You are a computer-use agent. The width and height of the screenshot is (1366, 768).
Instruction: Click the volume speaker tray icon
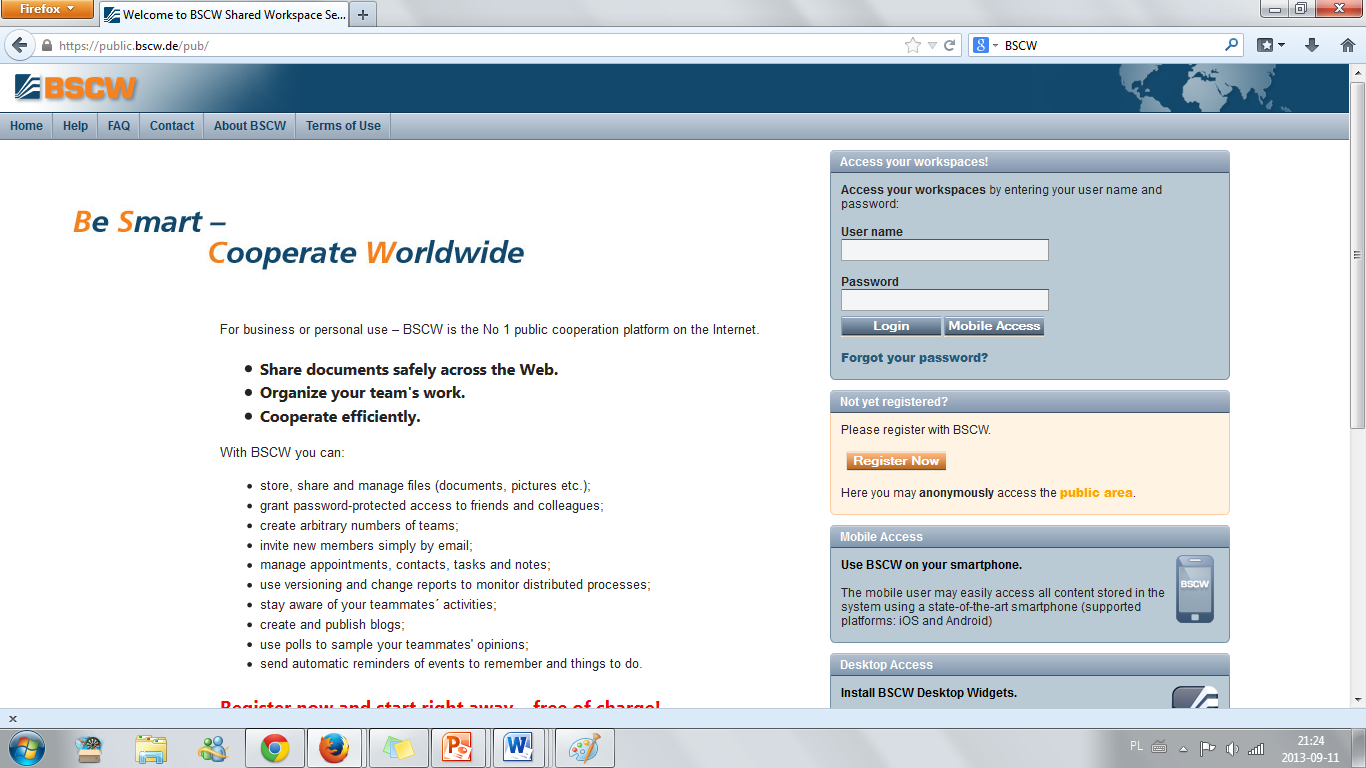[1232, 748]
